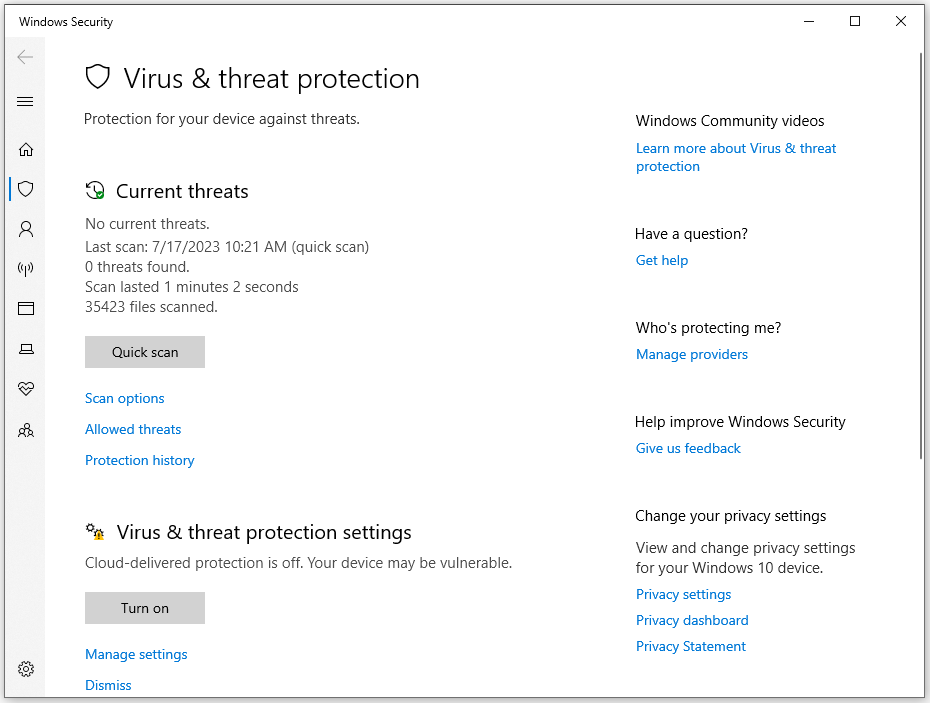Open Account protection person icon
The image size is (930, 703).
[x=26, y=229]
